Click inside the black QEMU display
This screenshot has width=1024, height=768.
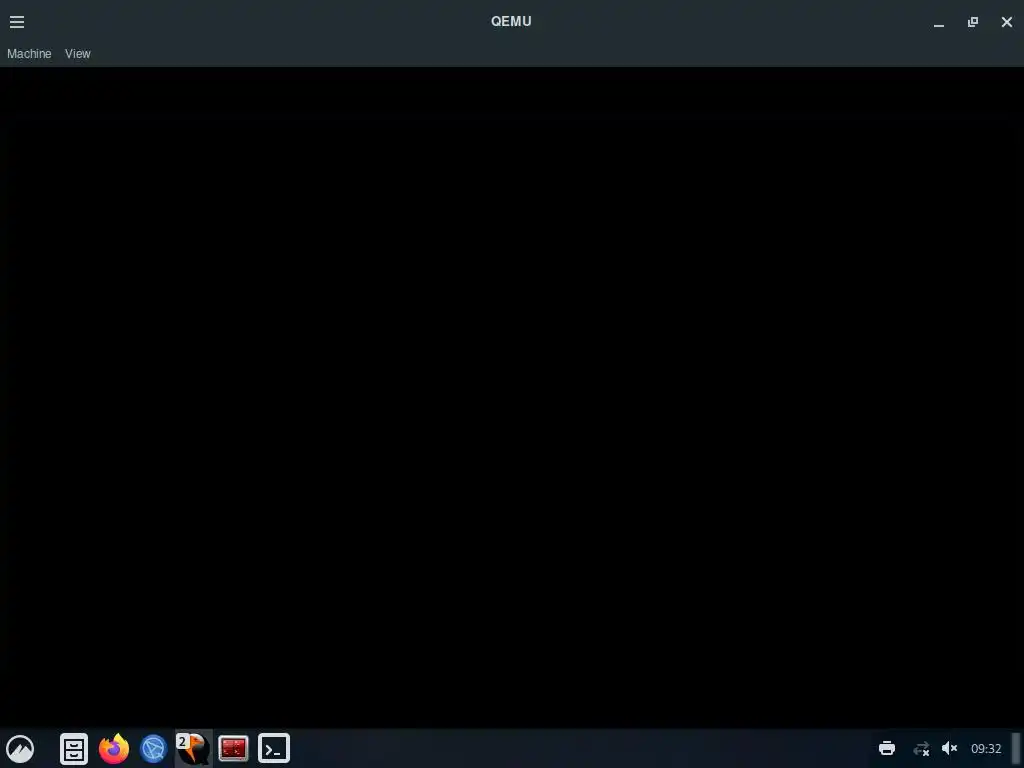512,397
